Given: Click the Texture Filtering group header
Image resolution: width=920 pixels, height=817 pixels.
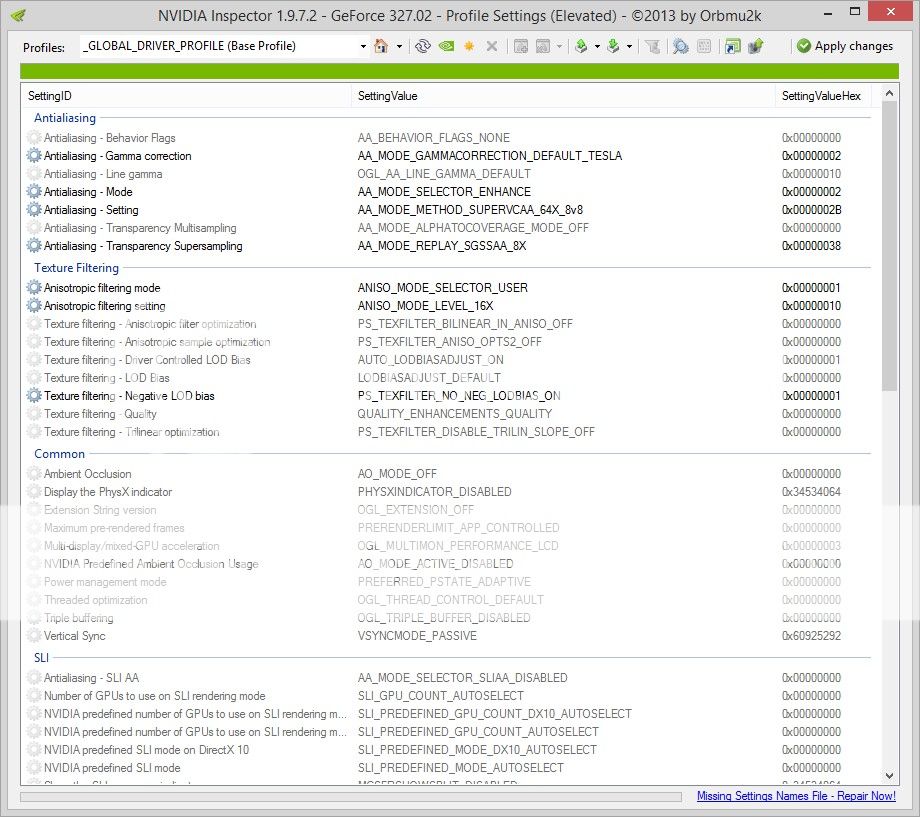Looking at the screenshot, I should tap(76, 268).
